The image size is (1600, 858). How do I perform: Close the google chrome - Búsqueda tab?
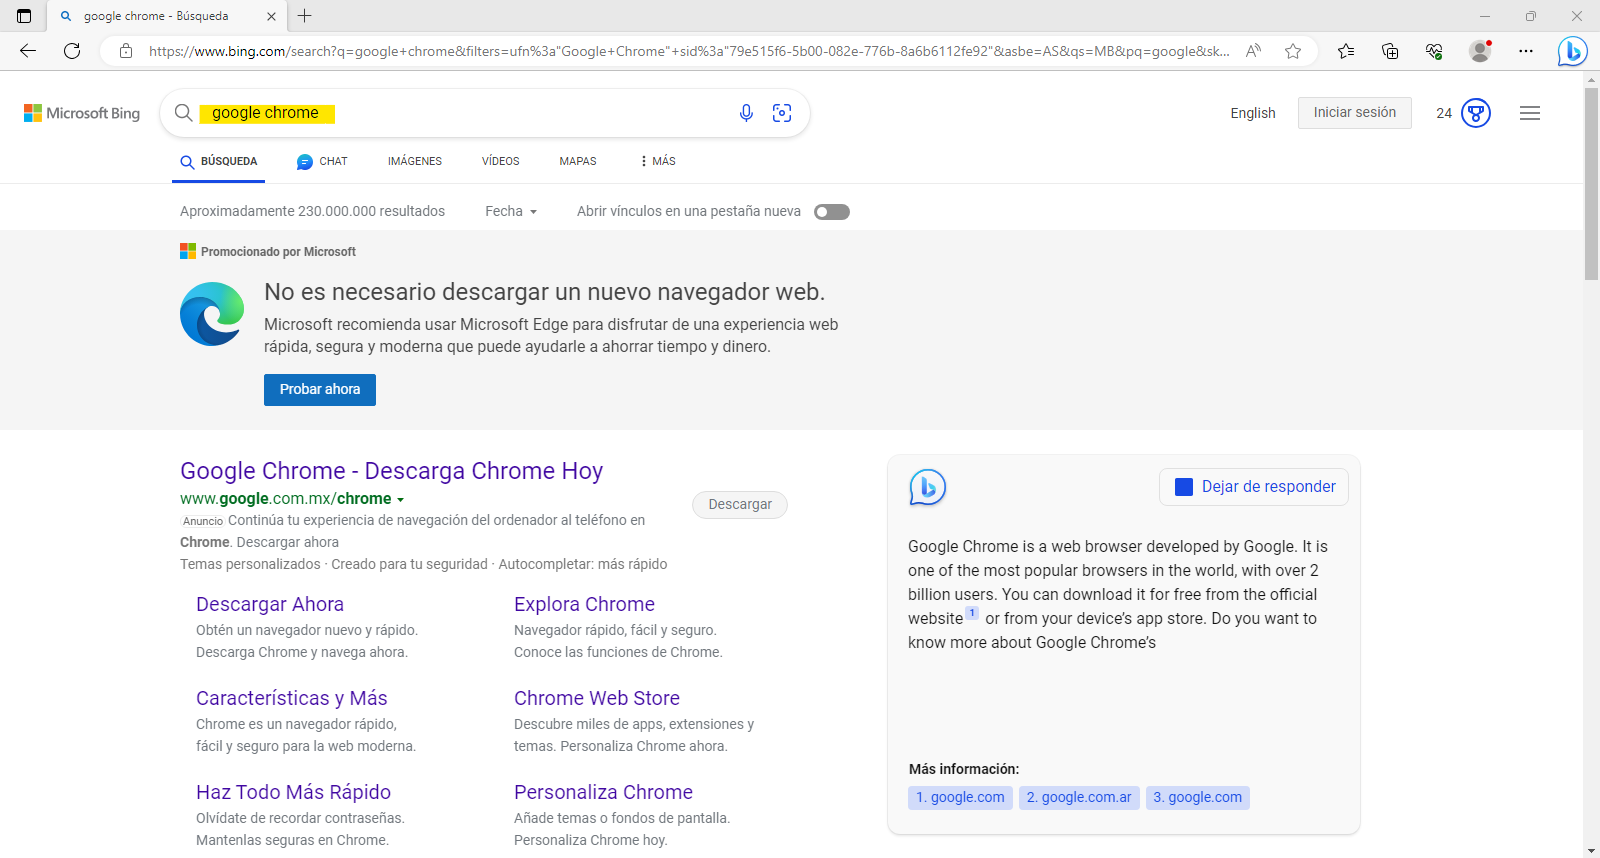271,16
